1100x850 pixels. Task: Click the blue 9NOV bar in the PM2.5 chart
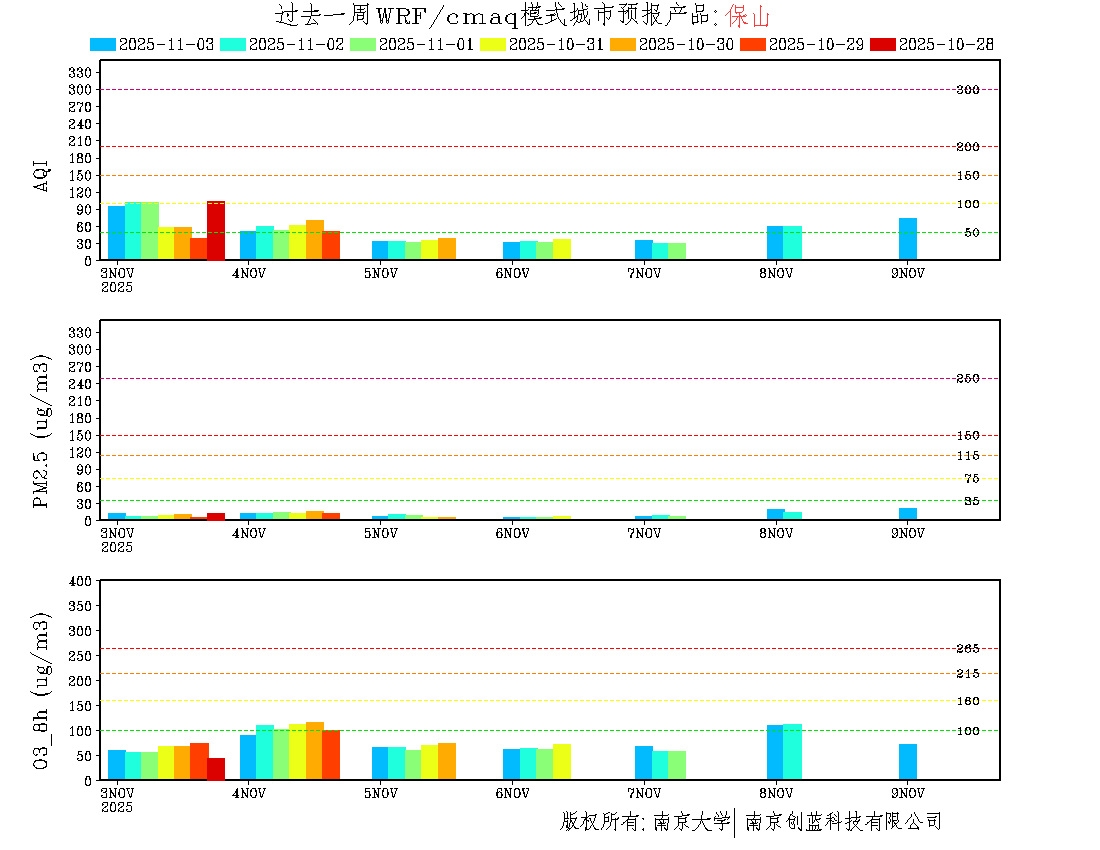coord(908,514)
